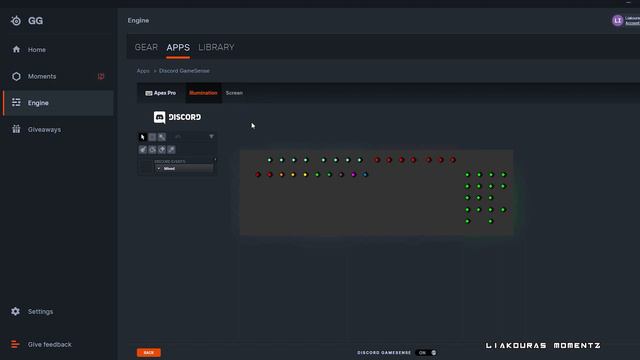The width and height of the screenshot is (640, 360).
Task: Select the magenta LED on the keyboard
Action: pos(353,175)
